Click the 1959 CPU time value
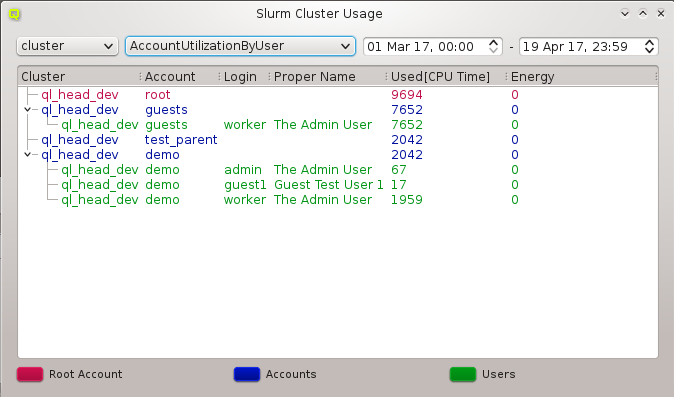This screenshot has width=674, height=397. click(407, 200)
